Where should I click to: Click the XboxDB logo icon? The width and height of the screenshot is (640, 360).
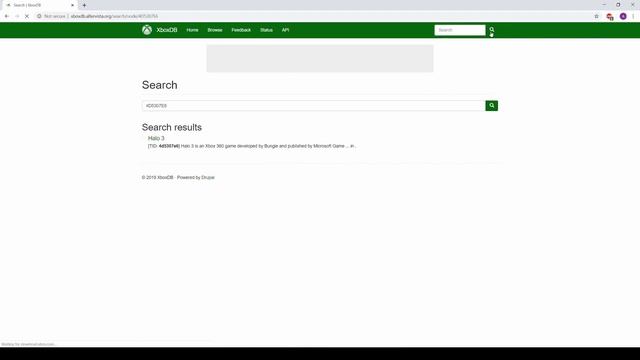pos(147,30)
